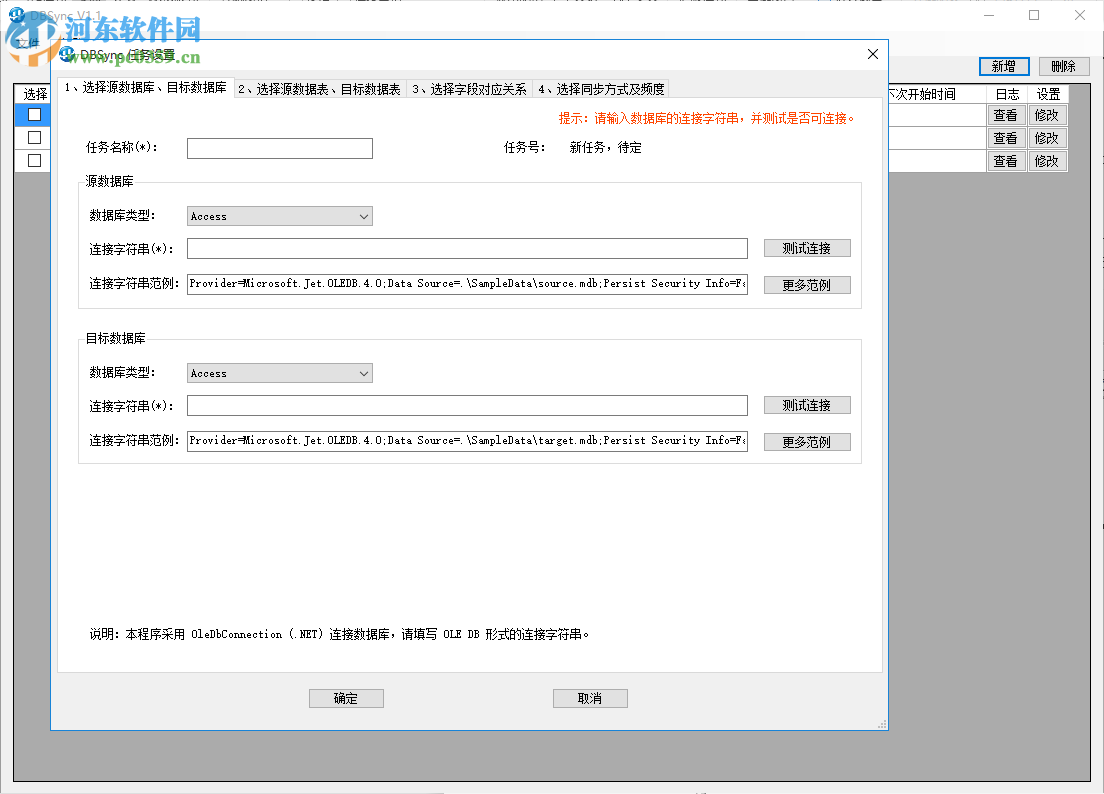Click the 任务号 label "新任务，待定"

[606, 148]
